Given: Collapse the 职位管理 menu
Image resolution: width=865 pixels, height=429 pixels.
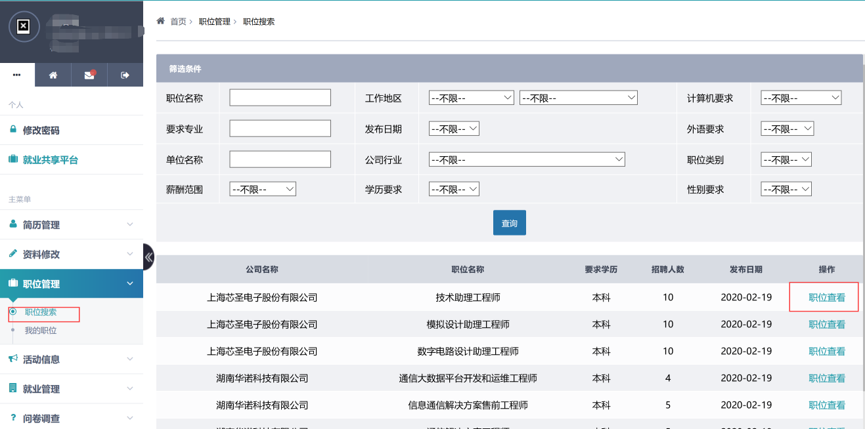Looking at the screenshot, I should coord(70,284).
